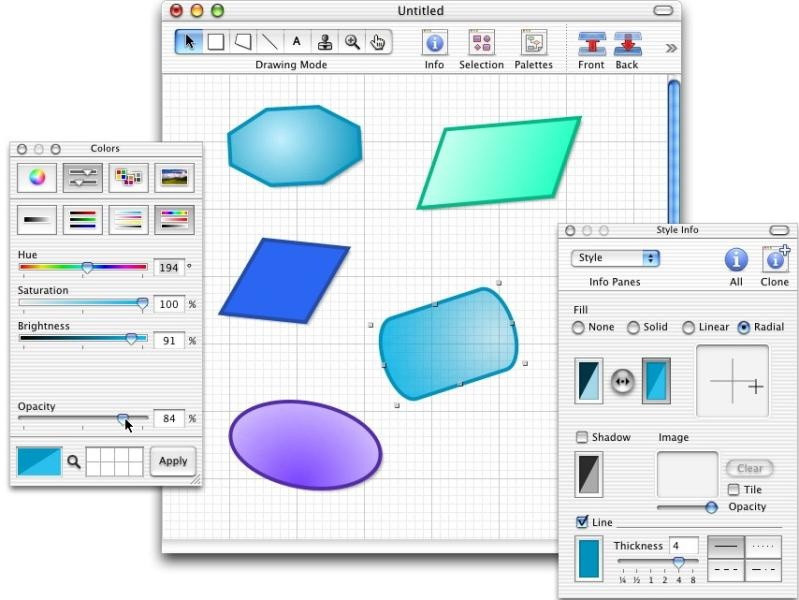The width and height of the screenshot is (799, 600).
Task: Select the None fill radio button
Action: coord(578,328)
